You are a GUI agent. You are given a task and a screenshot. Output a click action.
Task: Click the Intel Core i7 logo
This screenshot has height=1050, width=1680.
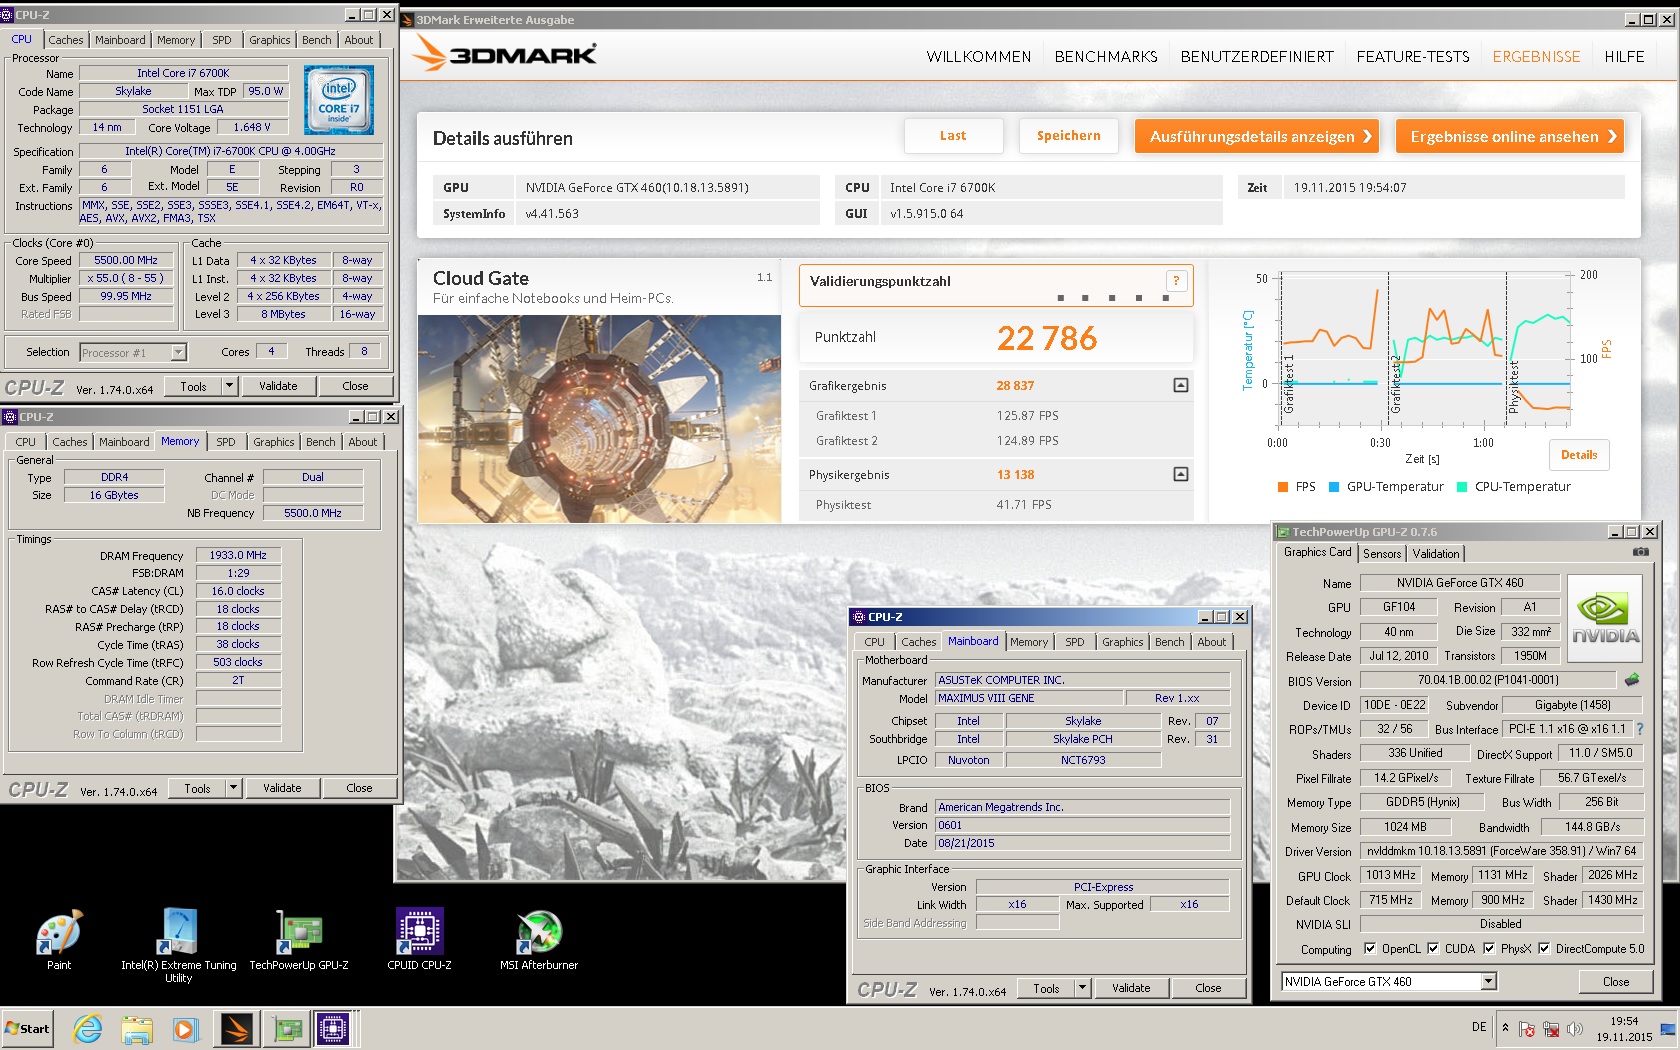coord(339,100)
